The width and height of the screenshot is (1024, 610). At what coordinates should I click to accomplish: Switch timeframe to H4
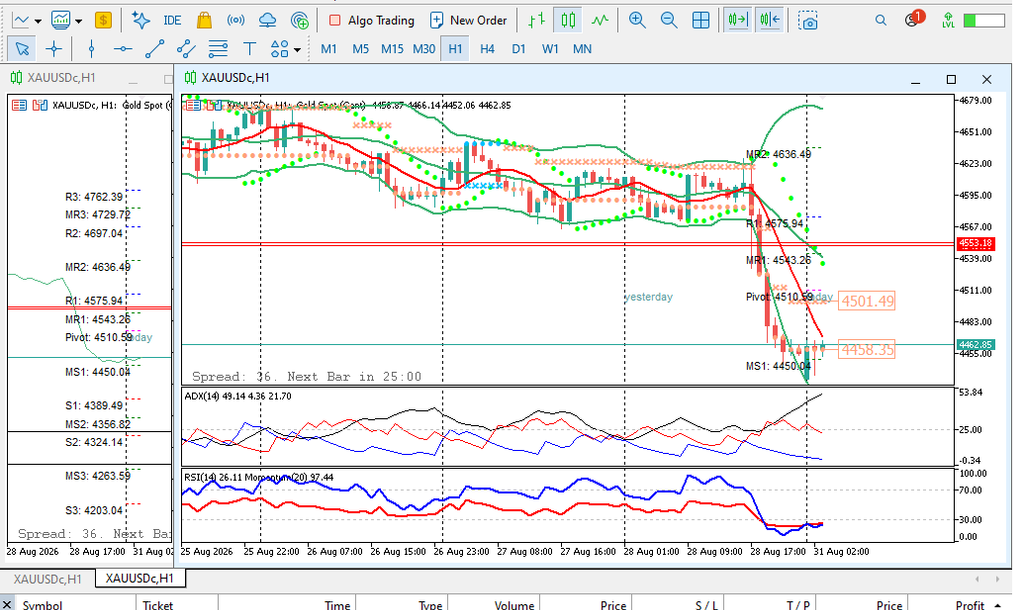[x=487, y=49]
